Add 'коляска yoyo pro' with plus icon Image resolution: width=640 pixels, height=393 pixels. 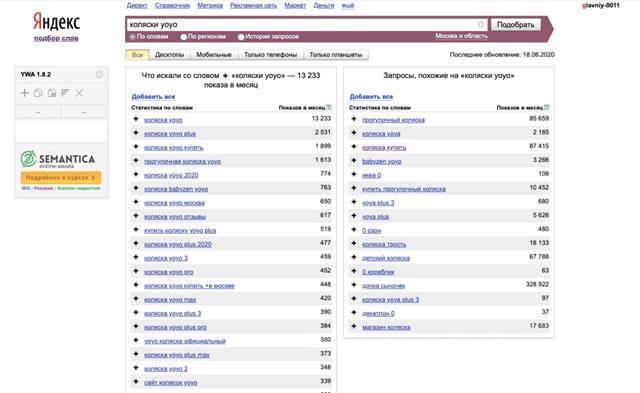pyautogui.click(x=136, y=271)
